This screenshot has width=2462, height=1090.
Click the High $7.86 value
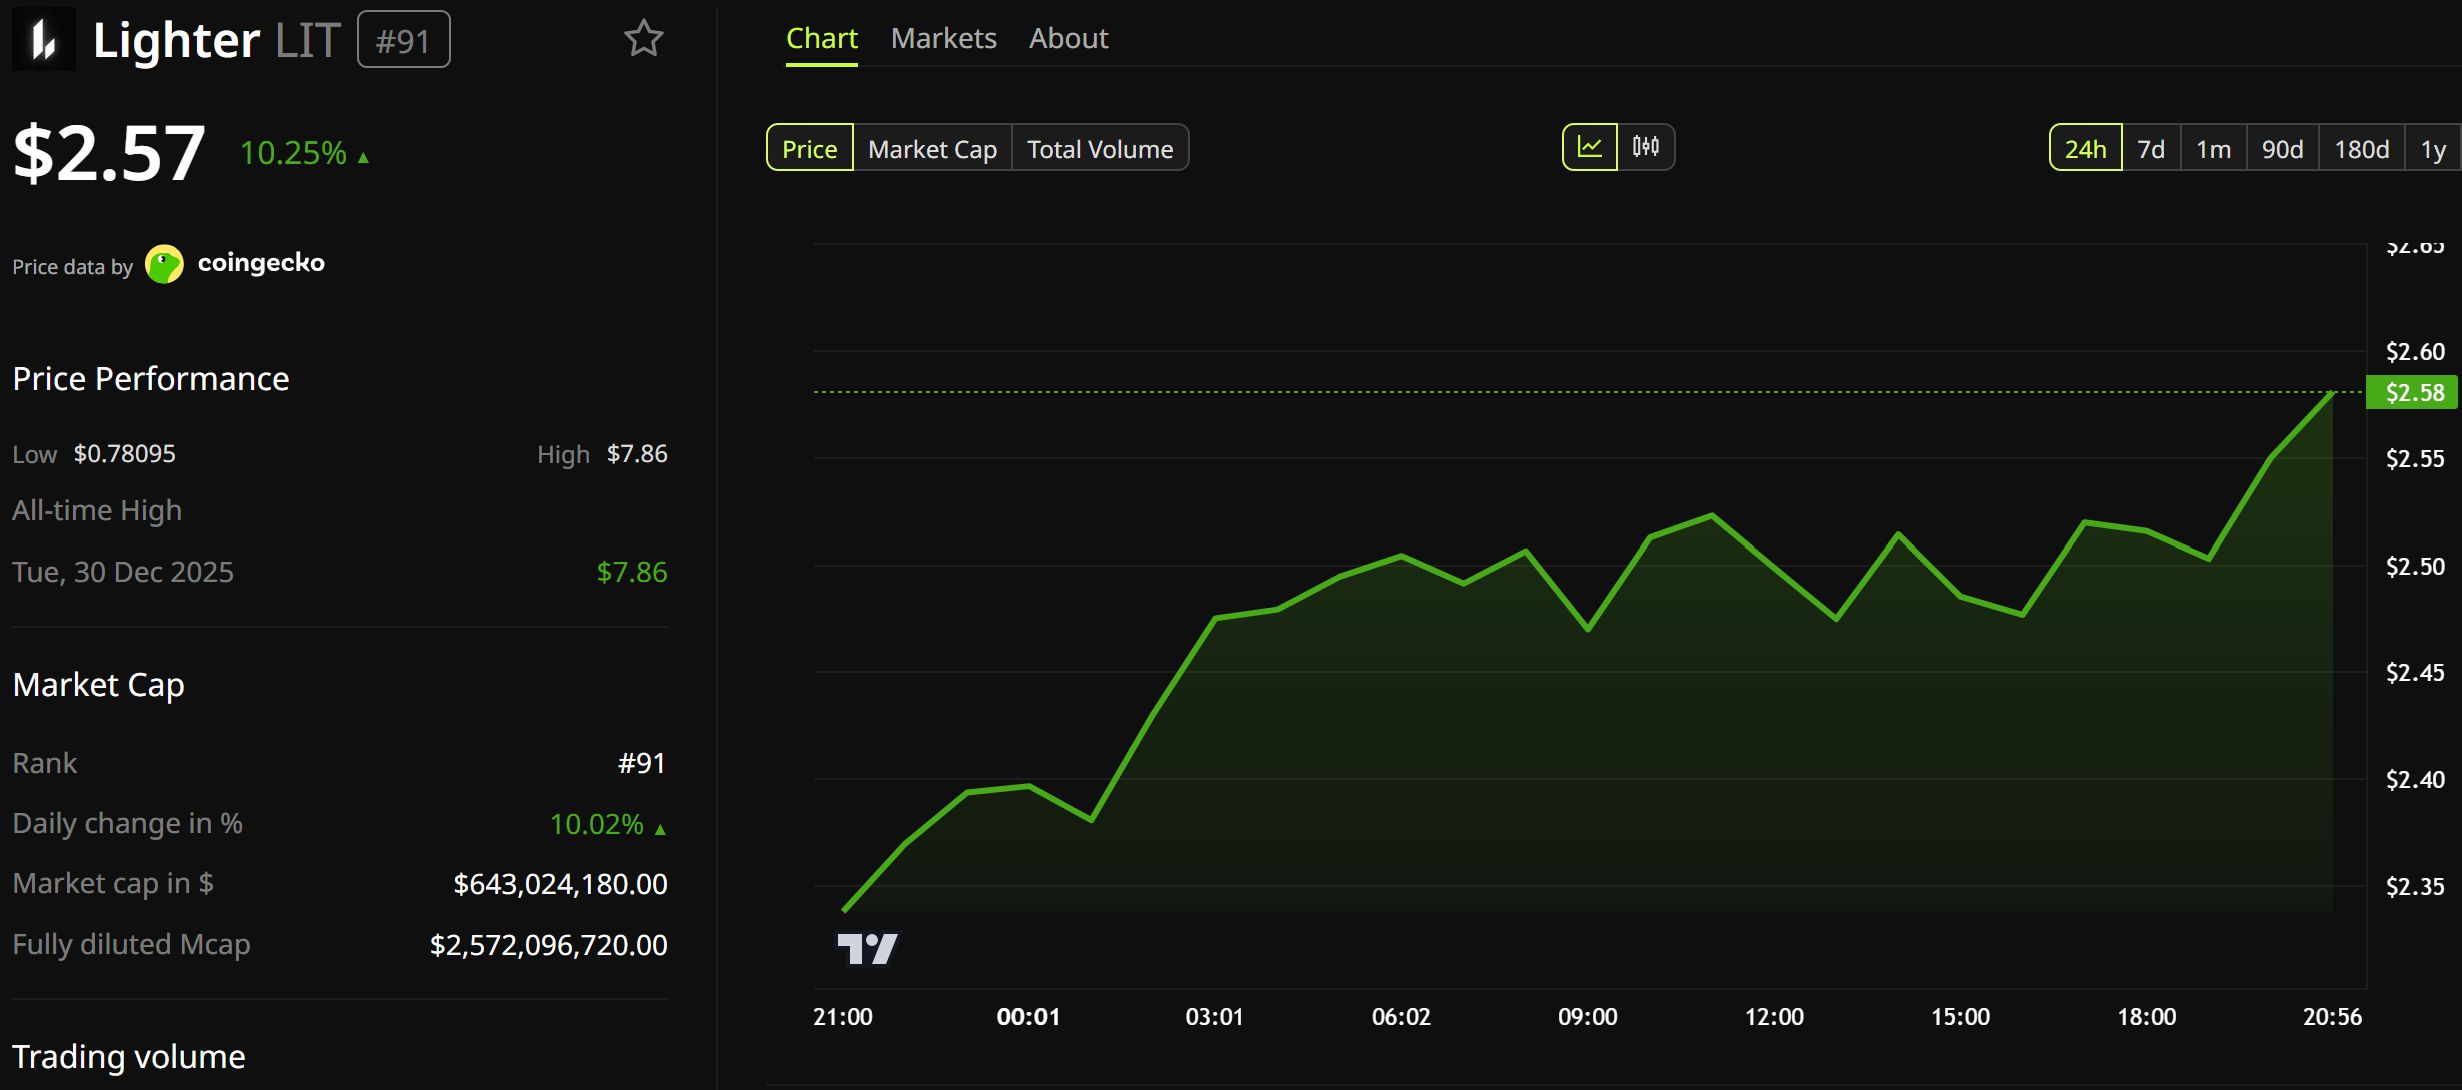(x=637, y=454)
